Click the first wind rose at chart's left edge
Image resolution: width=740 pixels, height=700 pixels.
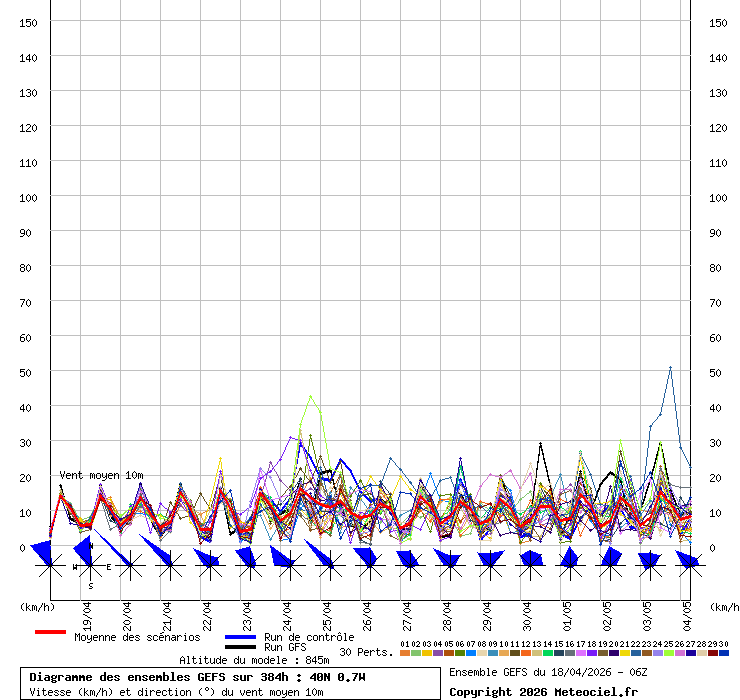[50, 566]
